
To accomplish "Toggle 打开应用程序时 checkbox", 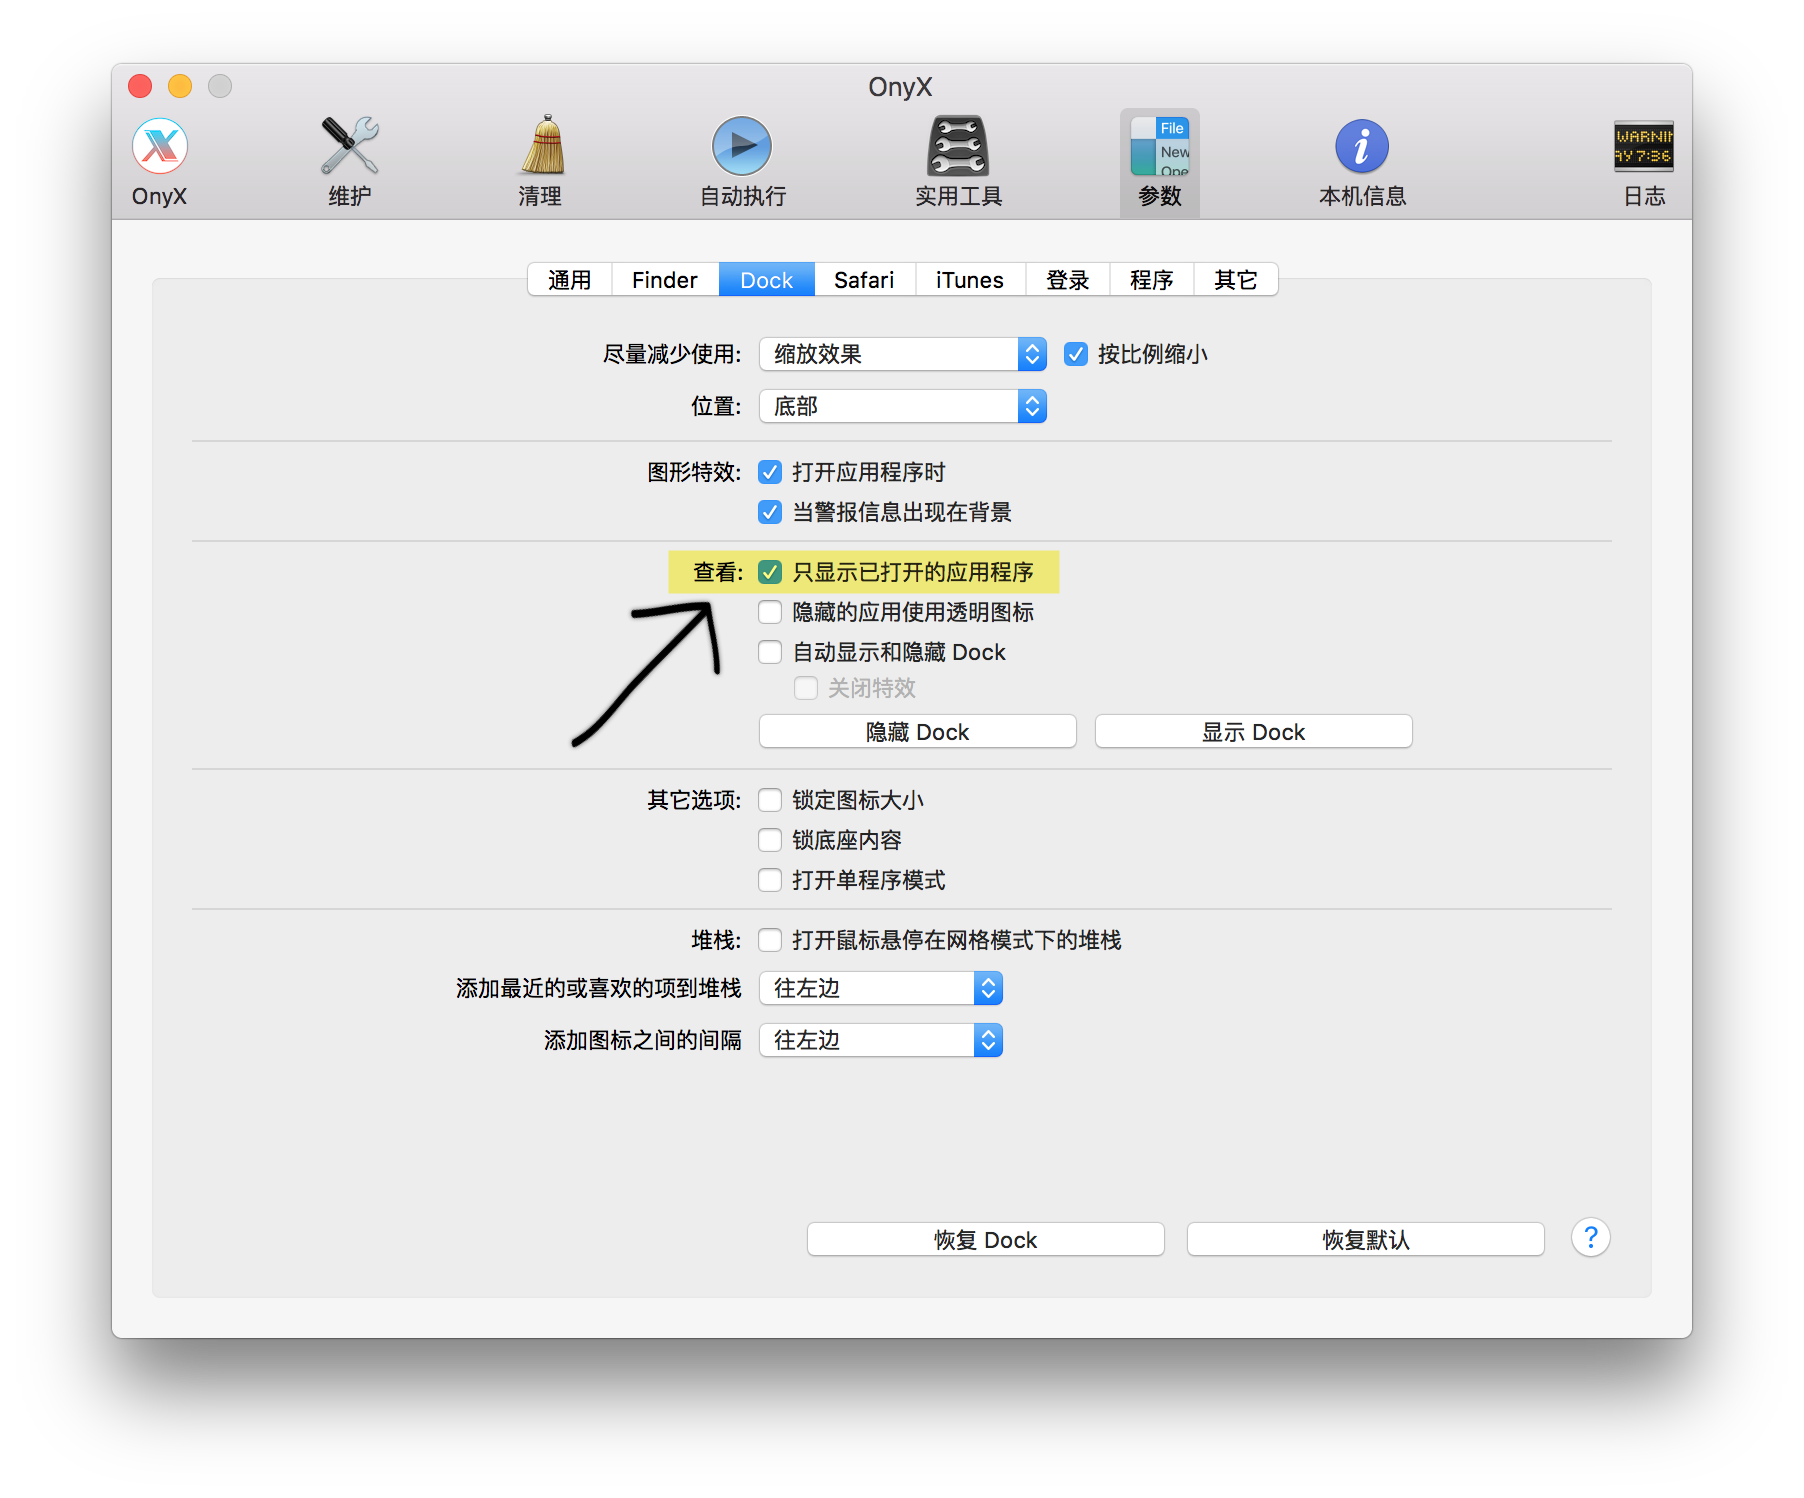I will (x=770, y=472).
